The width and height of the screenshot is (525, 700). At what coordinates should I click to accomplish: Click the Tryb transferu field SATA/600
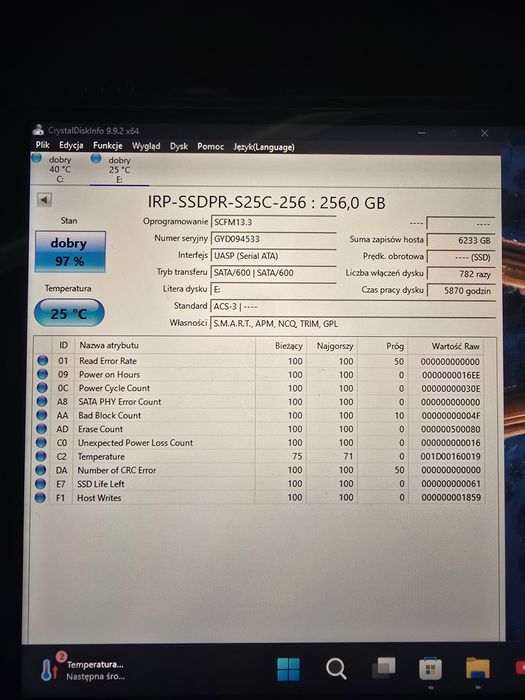pos(273,272)
